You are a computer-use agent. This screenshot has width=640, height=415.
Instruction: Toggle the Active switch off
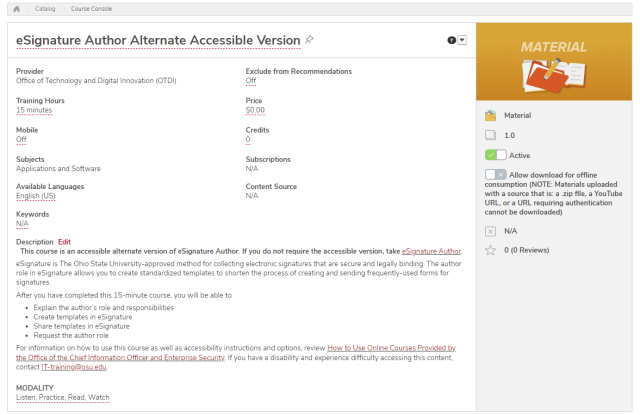(496, 155)
